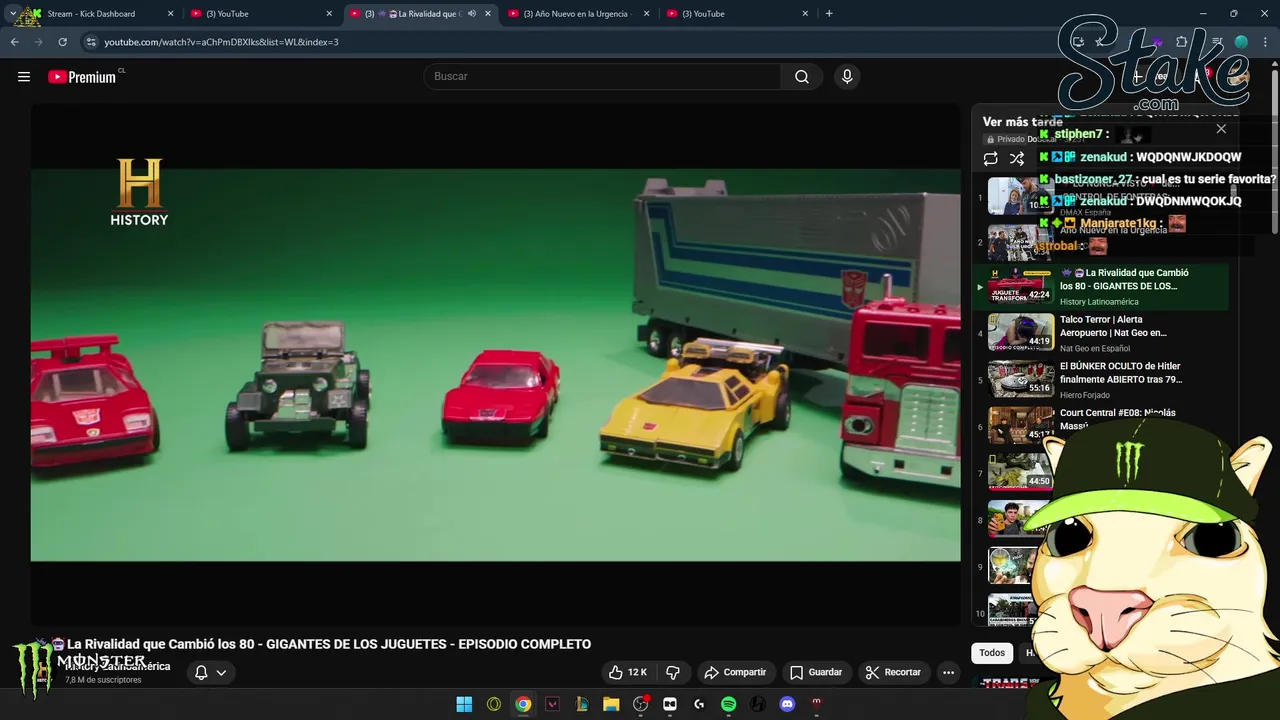Screen dimensions: 1280x720
Task: Open more actions three-dot menu
Action: [x=949, y=672]
